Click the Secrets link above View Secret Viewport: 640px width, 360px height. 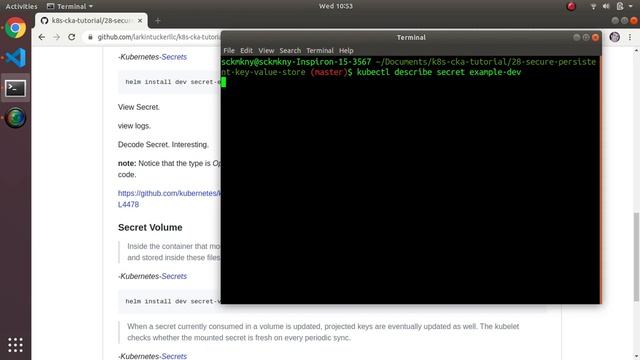tap(174, 57)
